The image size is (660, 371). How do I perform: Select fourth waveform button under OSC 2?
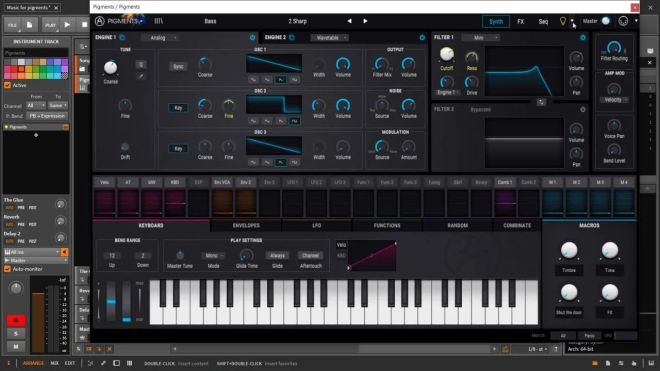(x=294, y=121)
